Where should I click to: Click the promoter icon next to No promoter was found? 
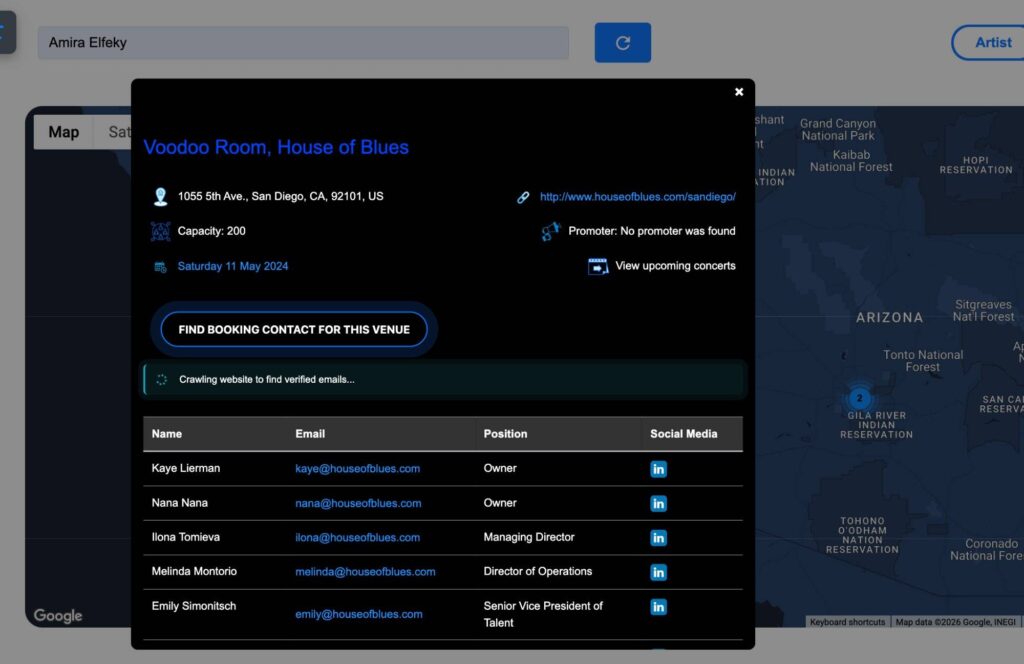[x=550, y=231]
